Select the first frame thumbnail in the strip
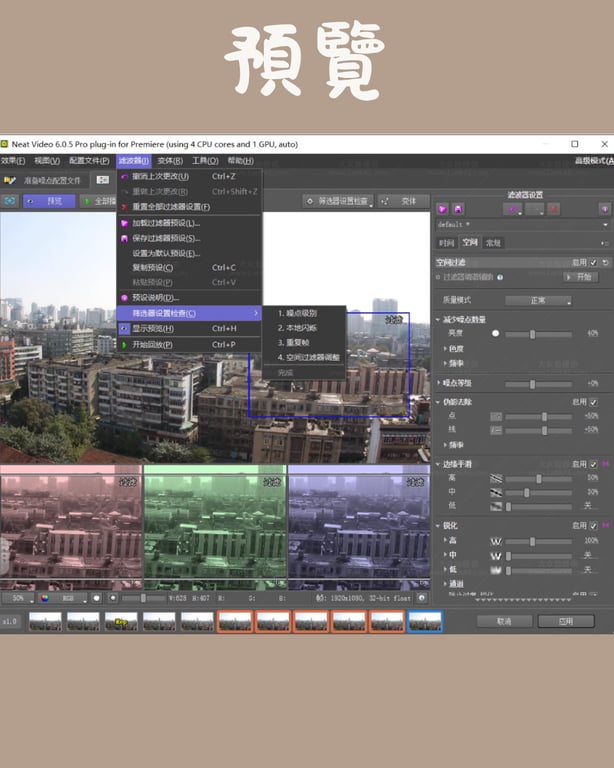Viewport: 614px width, 768px height. (x=46, y=621)
